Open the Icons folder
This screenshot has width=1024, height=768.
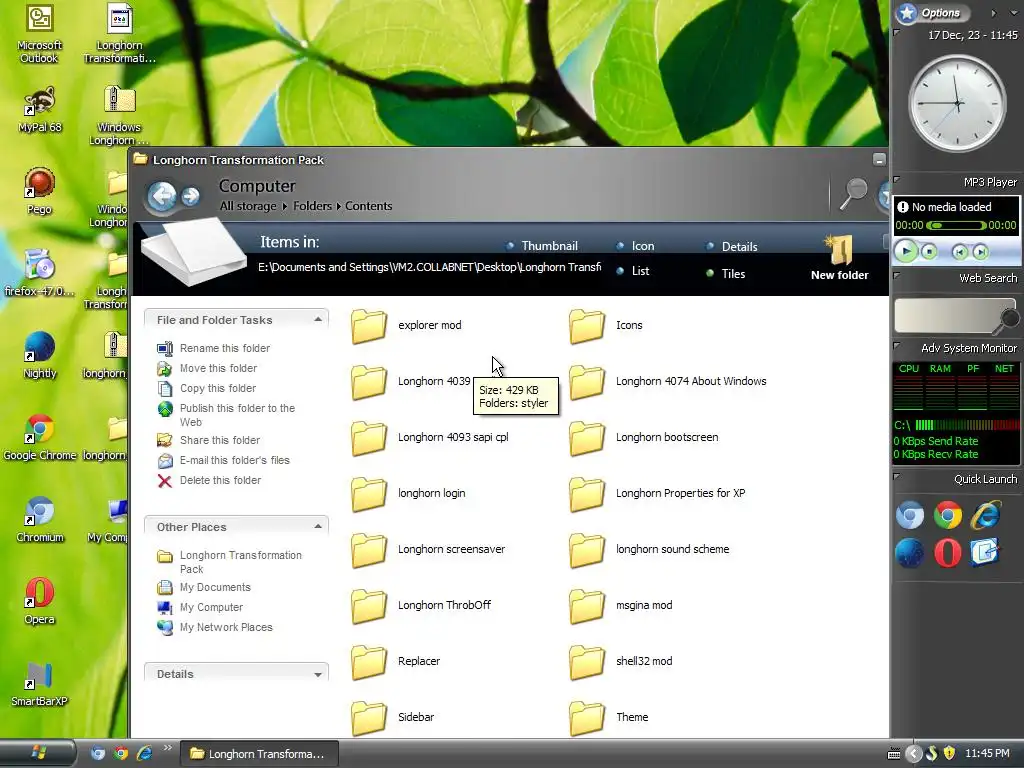pyautogui.click(x=605, y=325)
